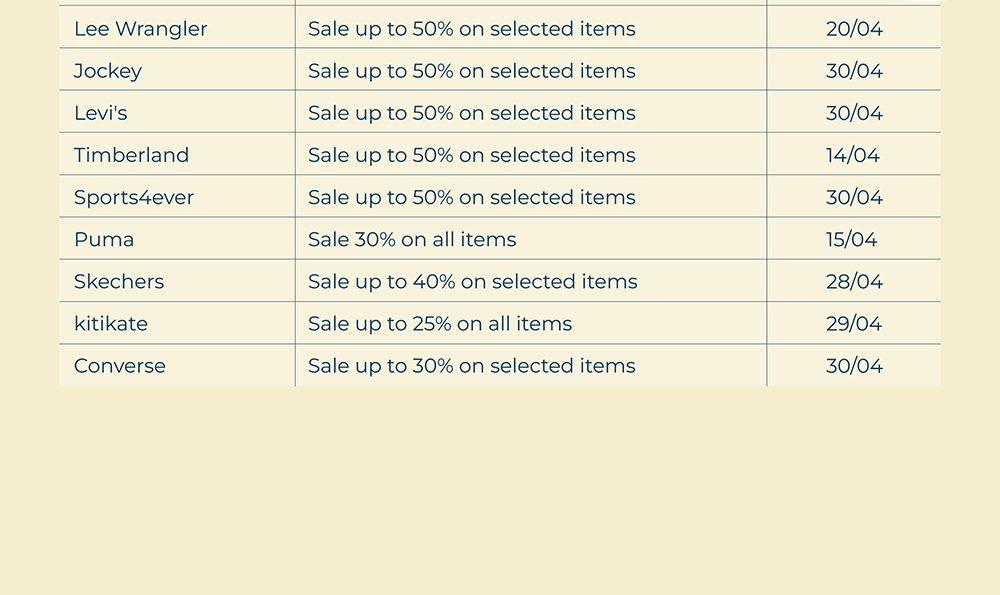Select the Timberland brand cell

131,155
